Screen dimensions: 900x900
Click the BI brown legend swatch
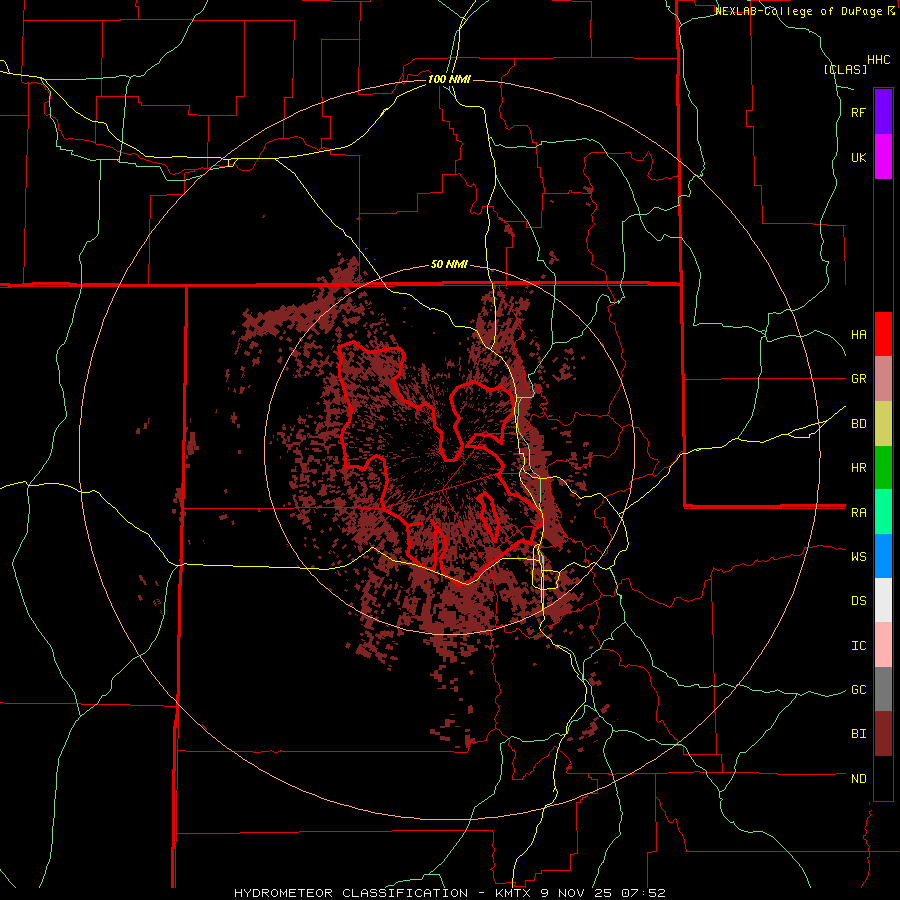click(883, 734)
